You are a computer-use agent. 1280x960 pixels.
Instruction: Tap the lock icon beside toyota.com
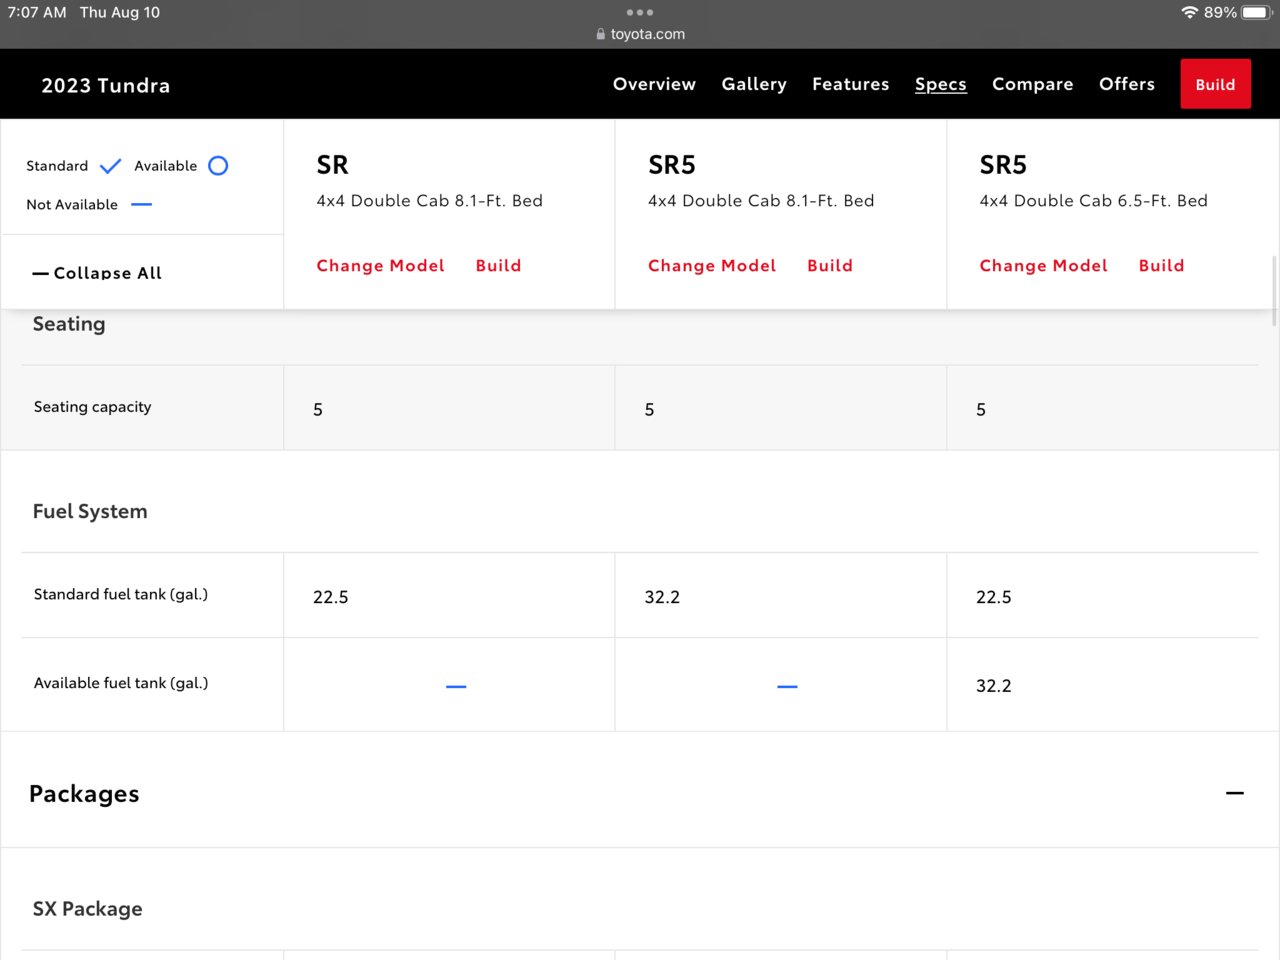pos(600,34)
